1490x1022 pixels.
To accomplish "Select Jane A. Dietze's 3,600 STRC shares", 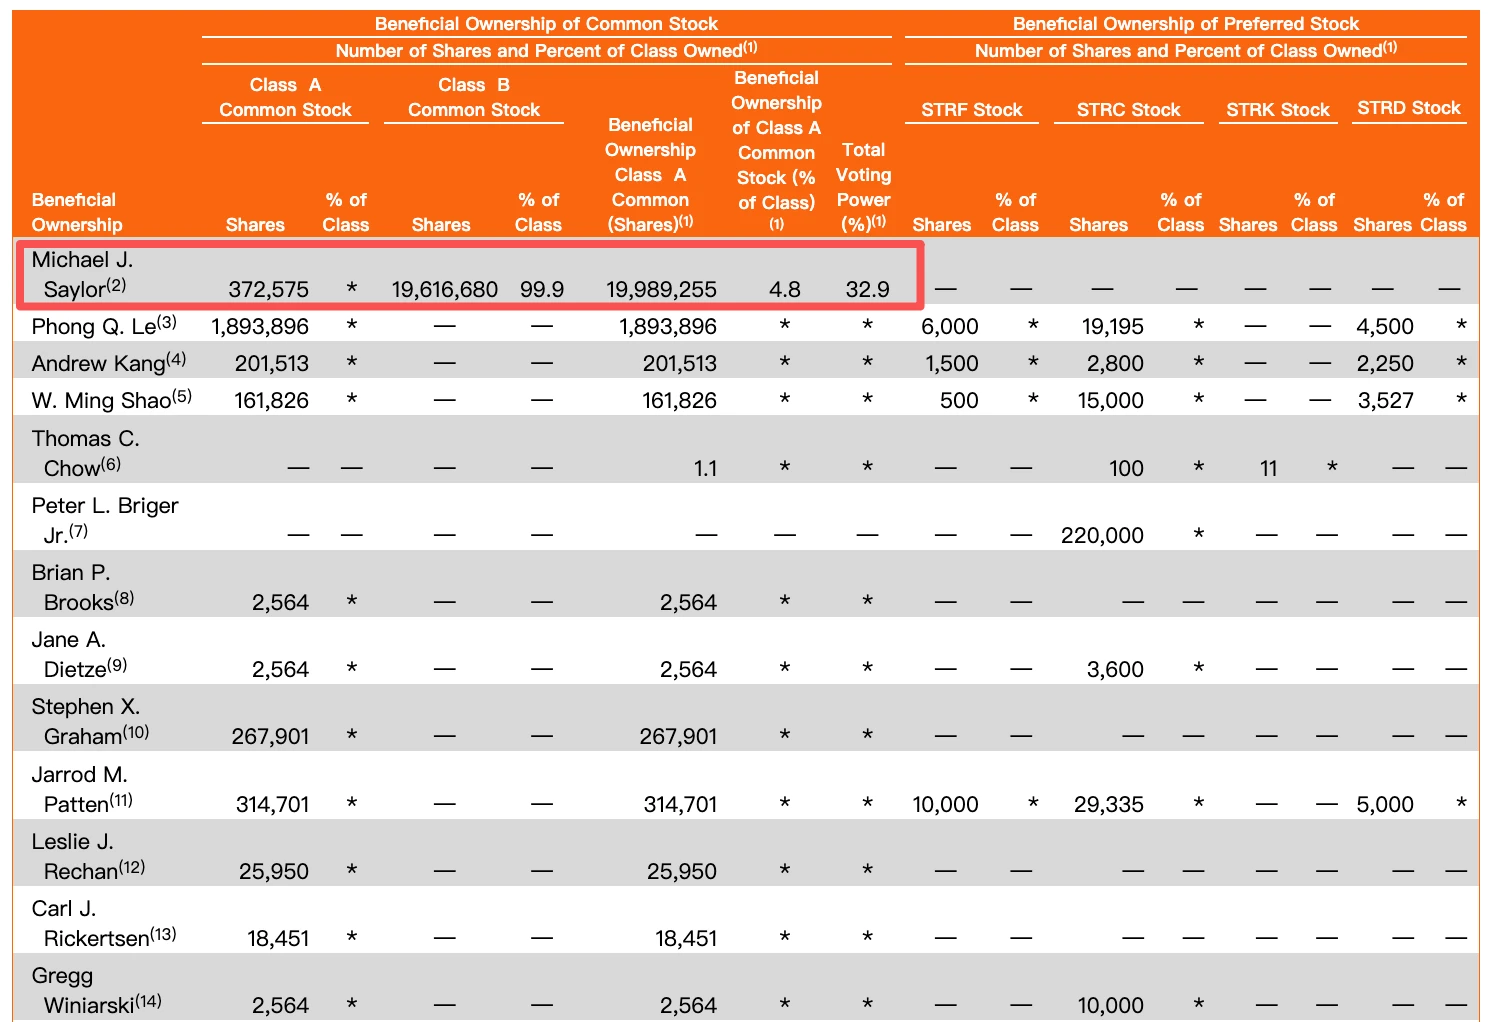I will (x=1115, y=669).
